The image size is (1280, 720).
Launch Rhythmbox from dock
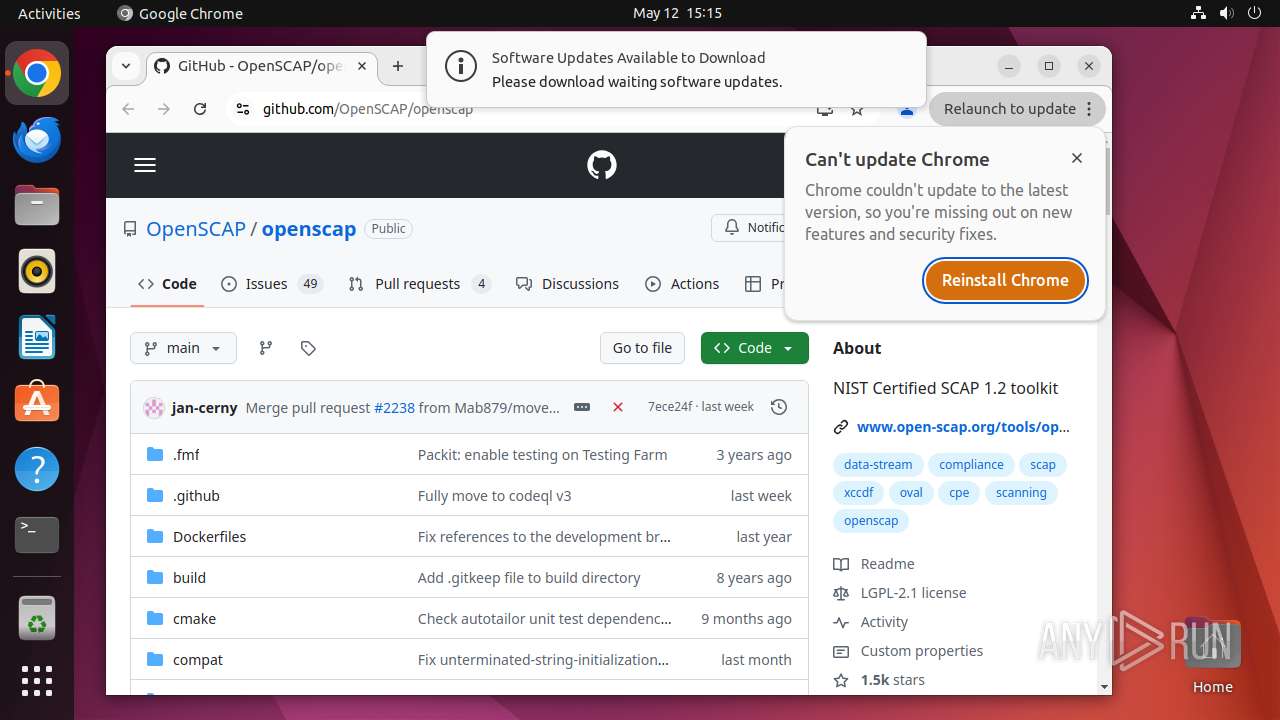pyautogui.click(x=37, y=271)
